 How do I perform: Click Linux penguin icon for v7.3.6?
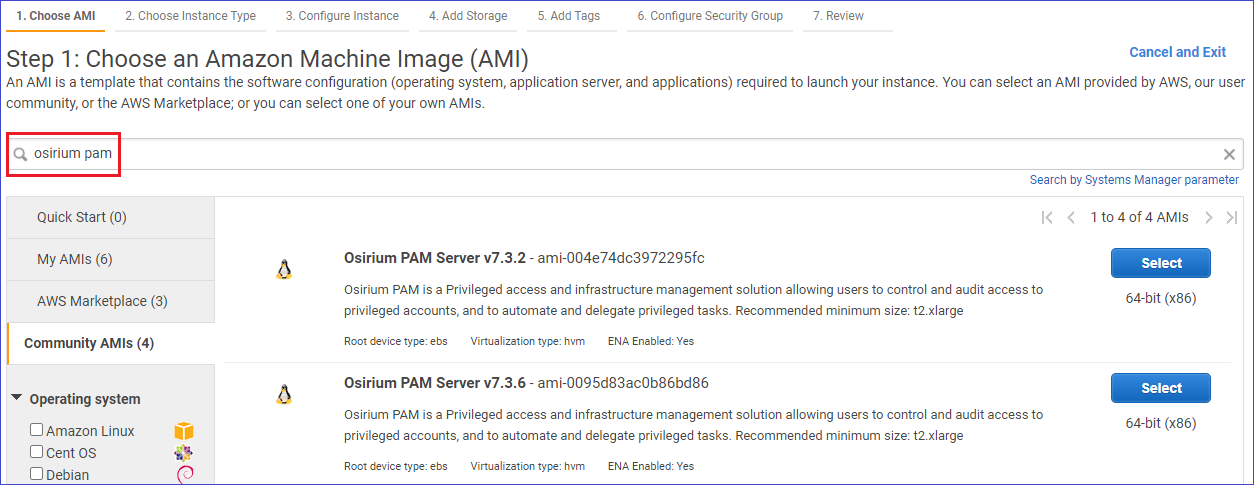click(x=284, y=395)
